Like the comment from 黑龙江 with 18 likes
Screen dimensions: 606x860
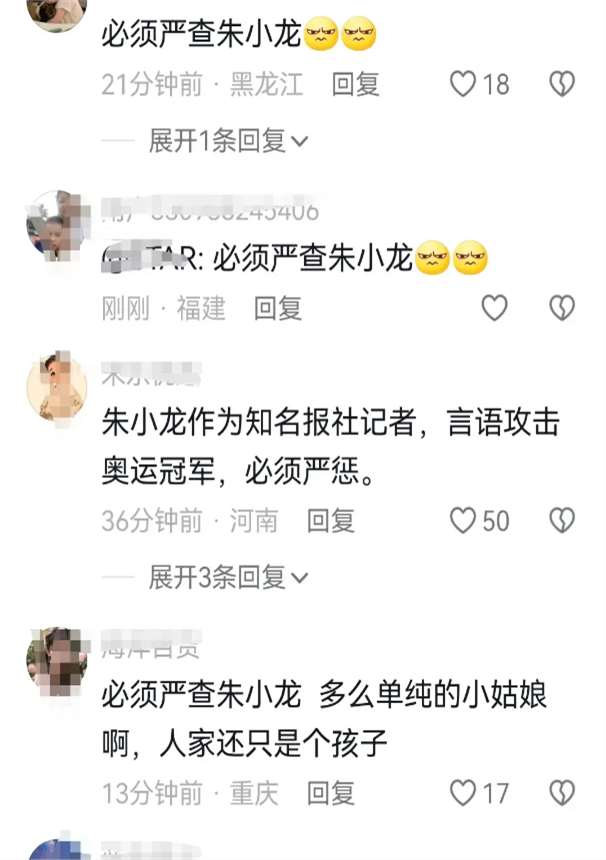(x=463, y=84)
